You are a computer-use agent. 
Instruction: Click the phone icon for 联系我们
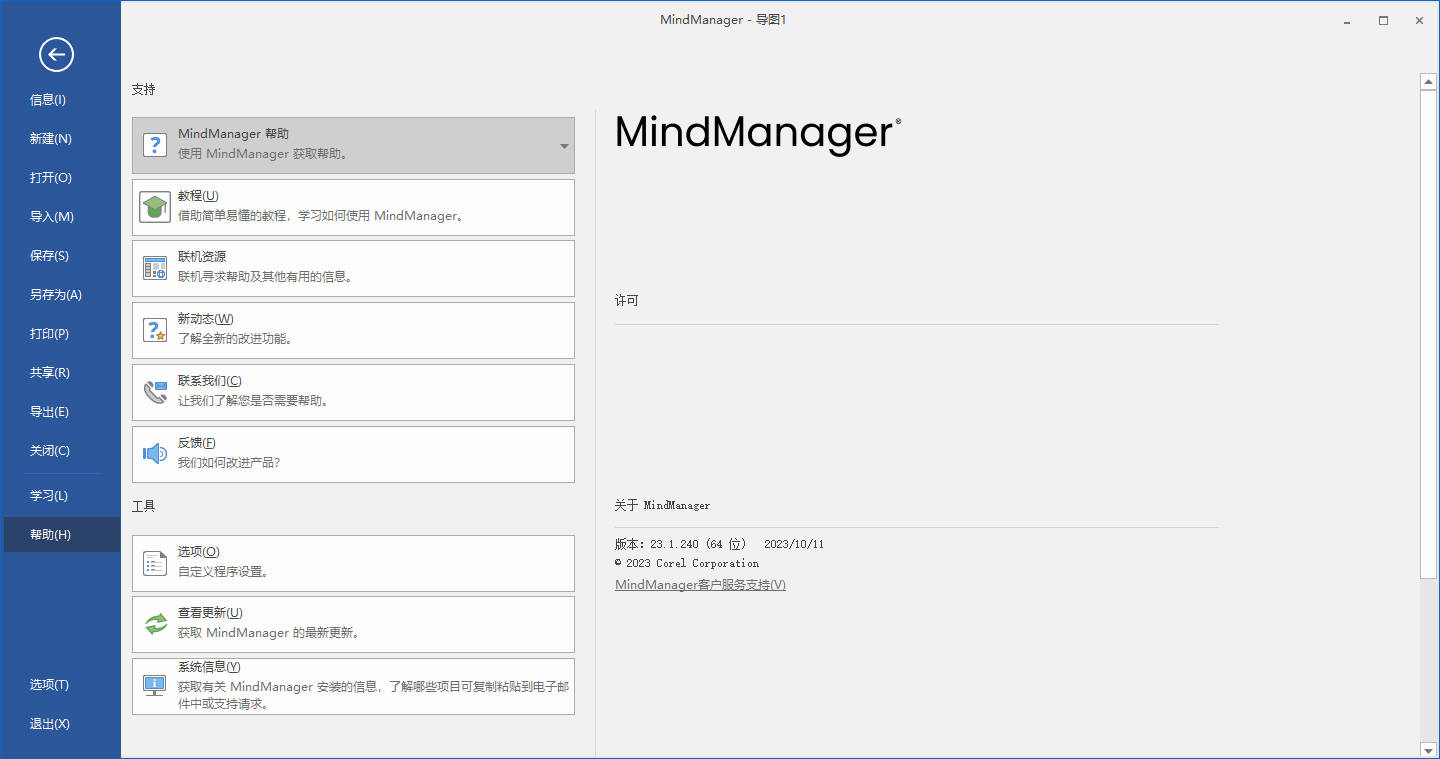(154, 392)
